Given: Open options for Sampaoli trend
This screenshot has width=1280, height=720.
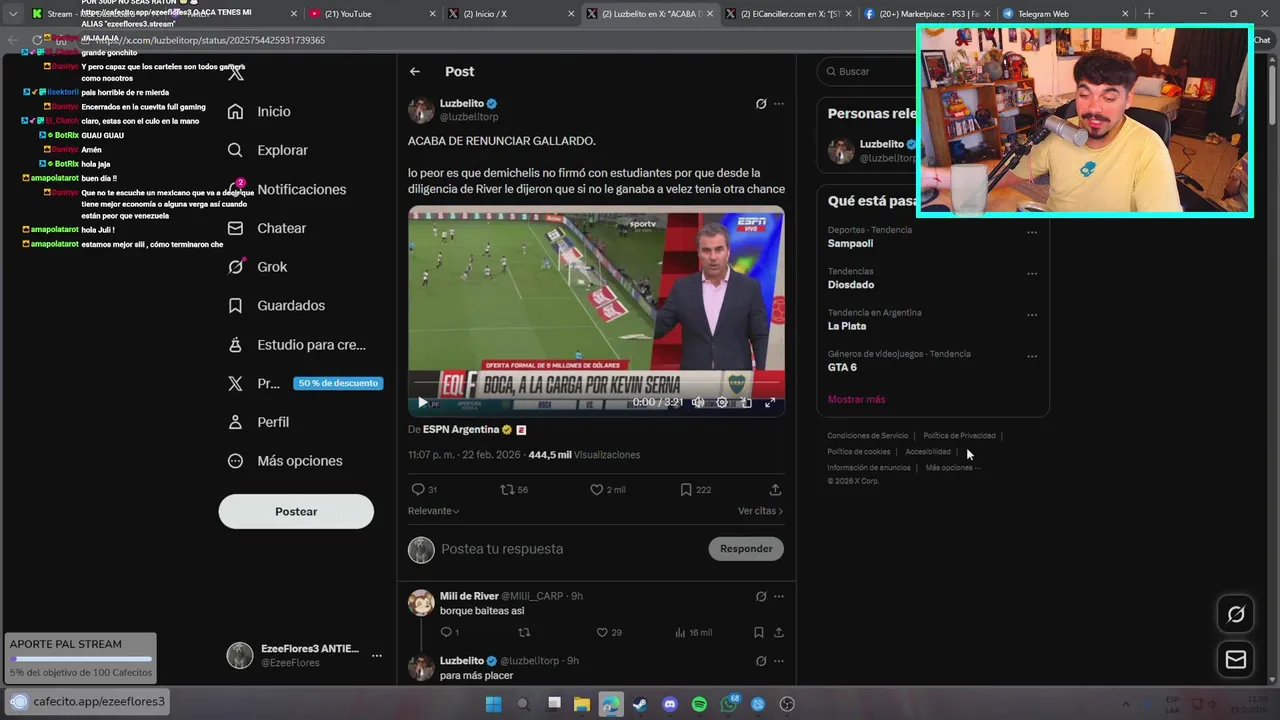Looking at the screenshot, I should pyautogui.click(x=1032, y=233).
